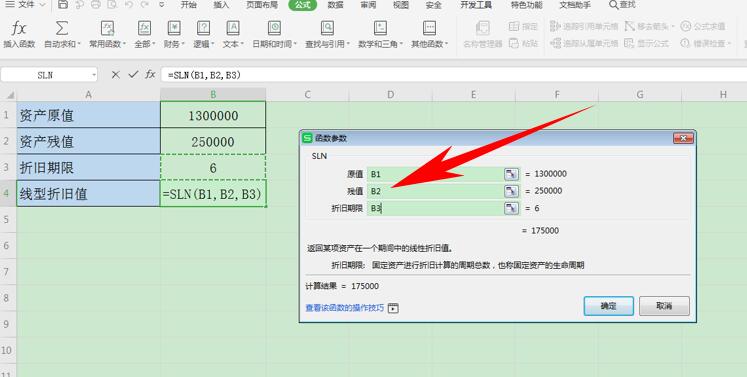Click the AutoSum (自动求和) sigma icon

click(61, 28)
